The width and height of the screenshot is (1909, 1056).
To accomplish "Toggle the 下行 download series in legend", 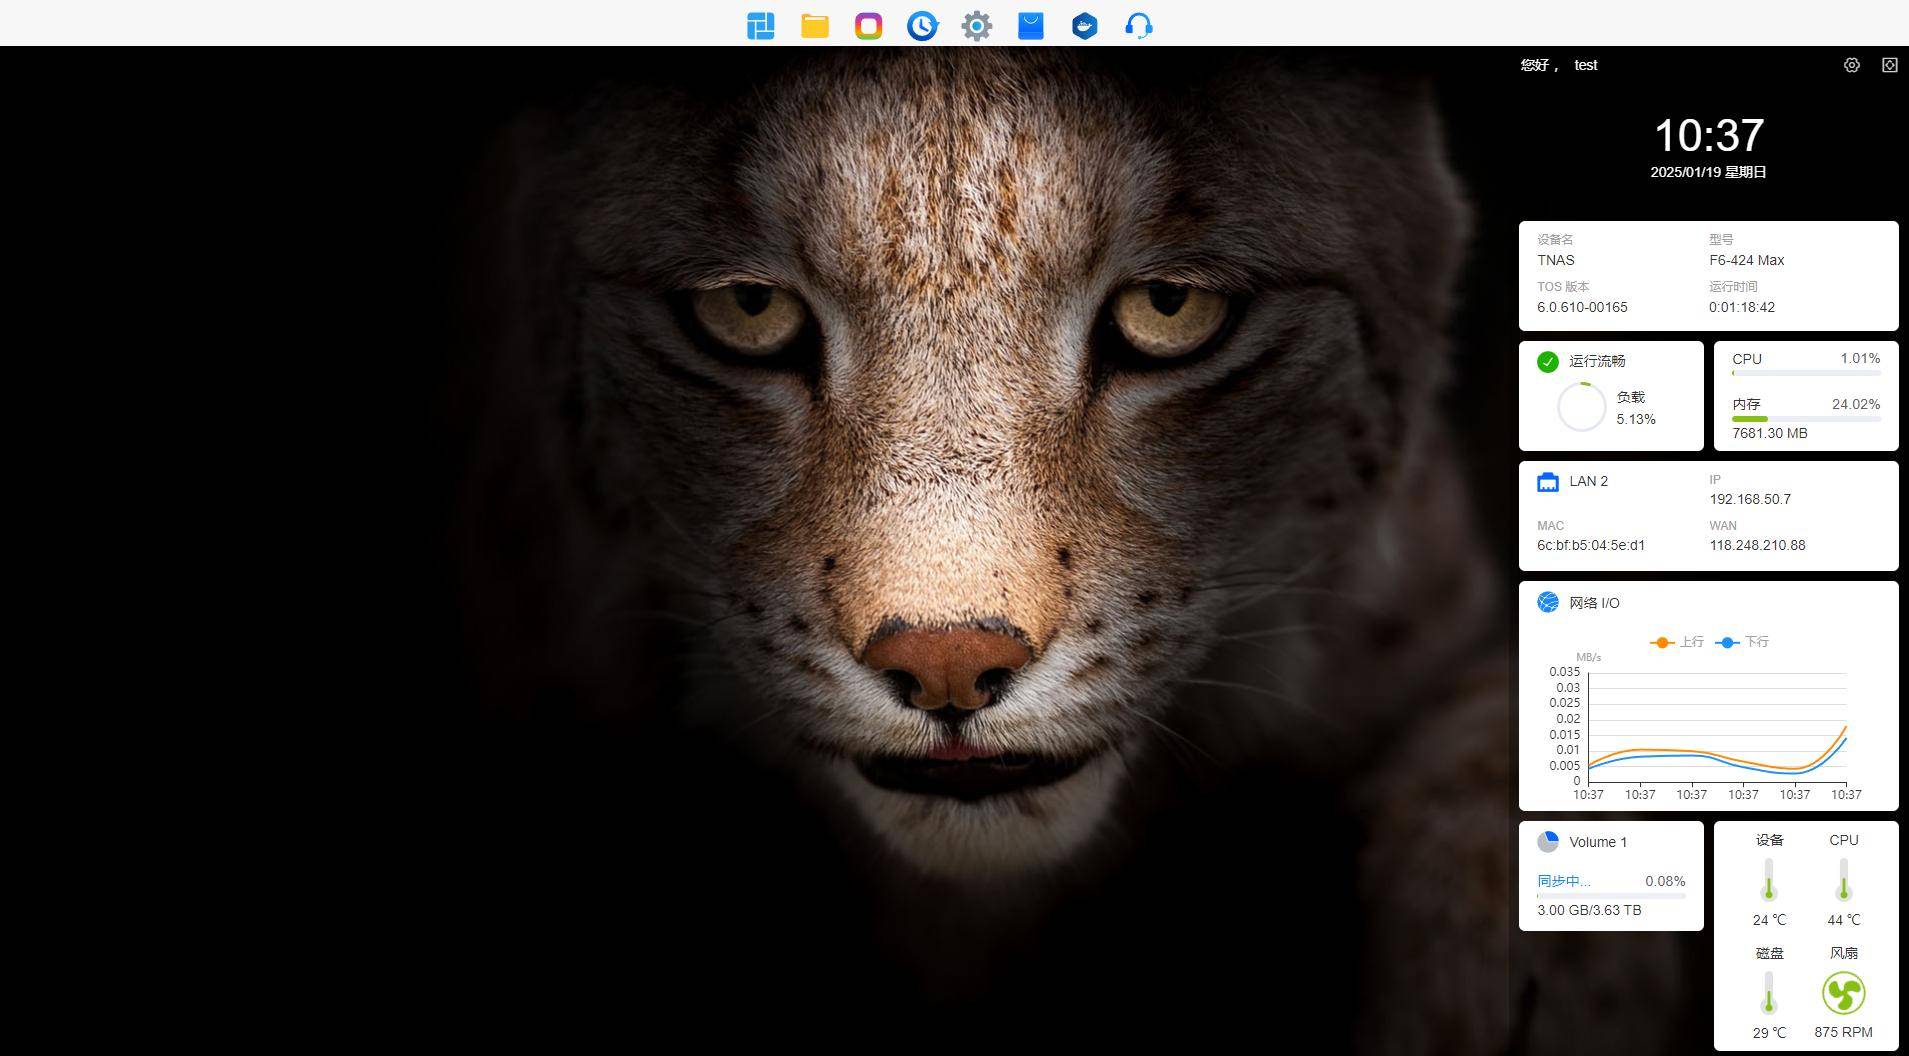I will pyautogui.click(x=1742, y=642).
